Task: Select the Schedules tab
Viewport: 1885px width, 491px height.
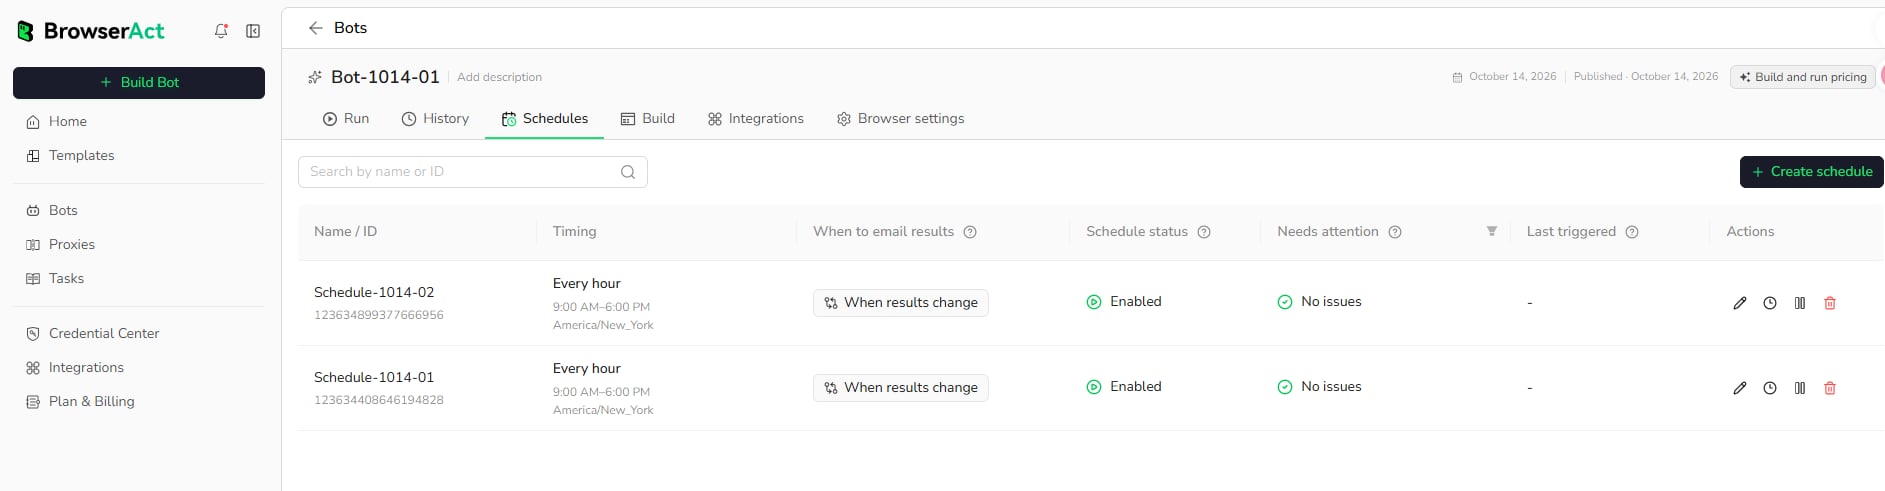Action: pos(545,118)
